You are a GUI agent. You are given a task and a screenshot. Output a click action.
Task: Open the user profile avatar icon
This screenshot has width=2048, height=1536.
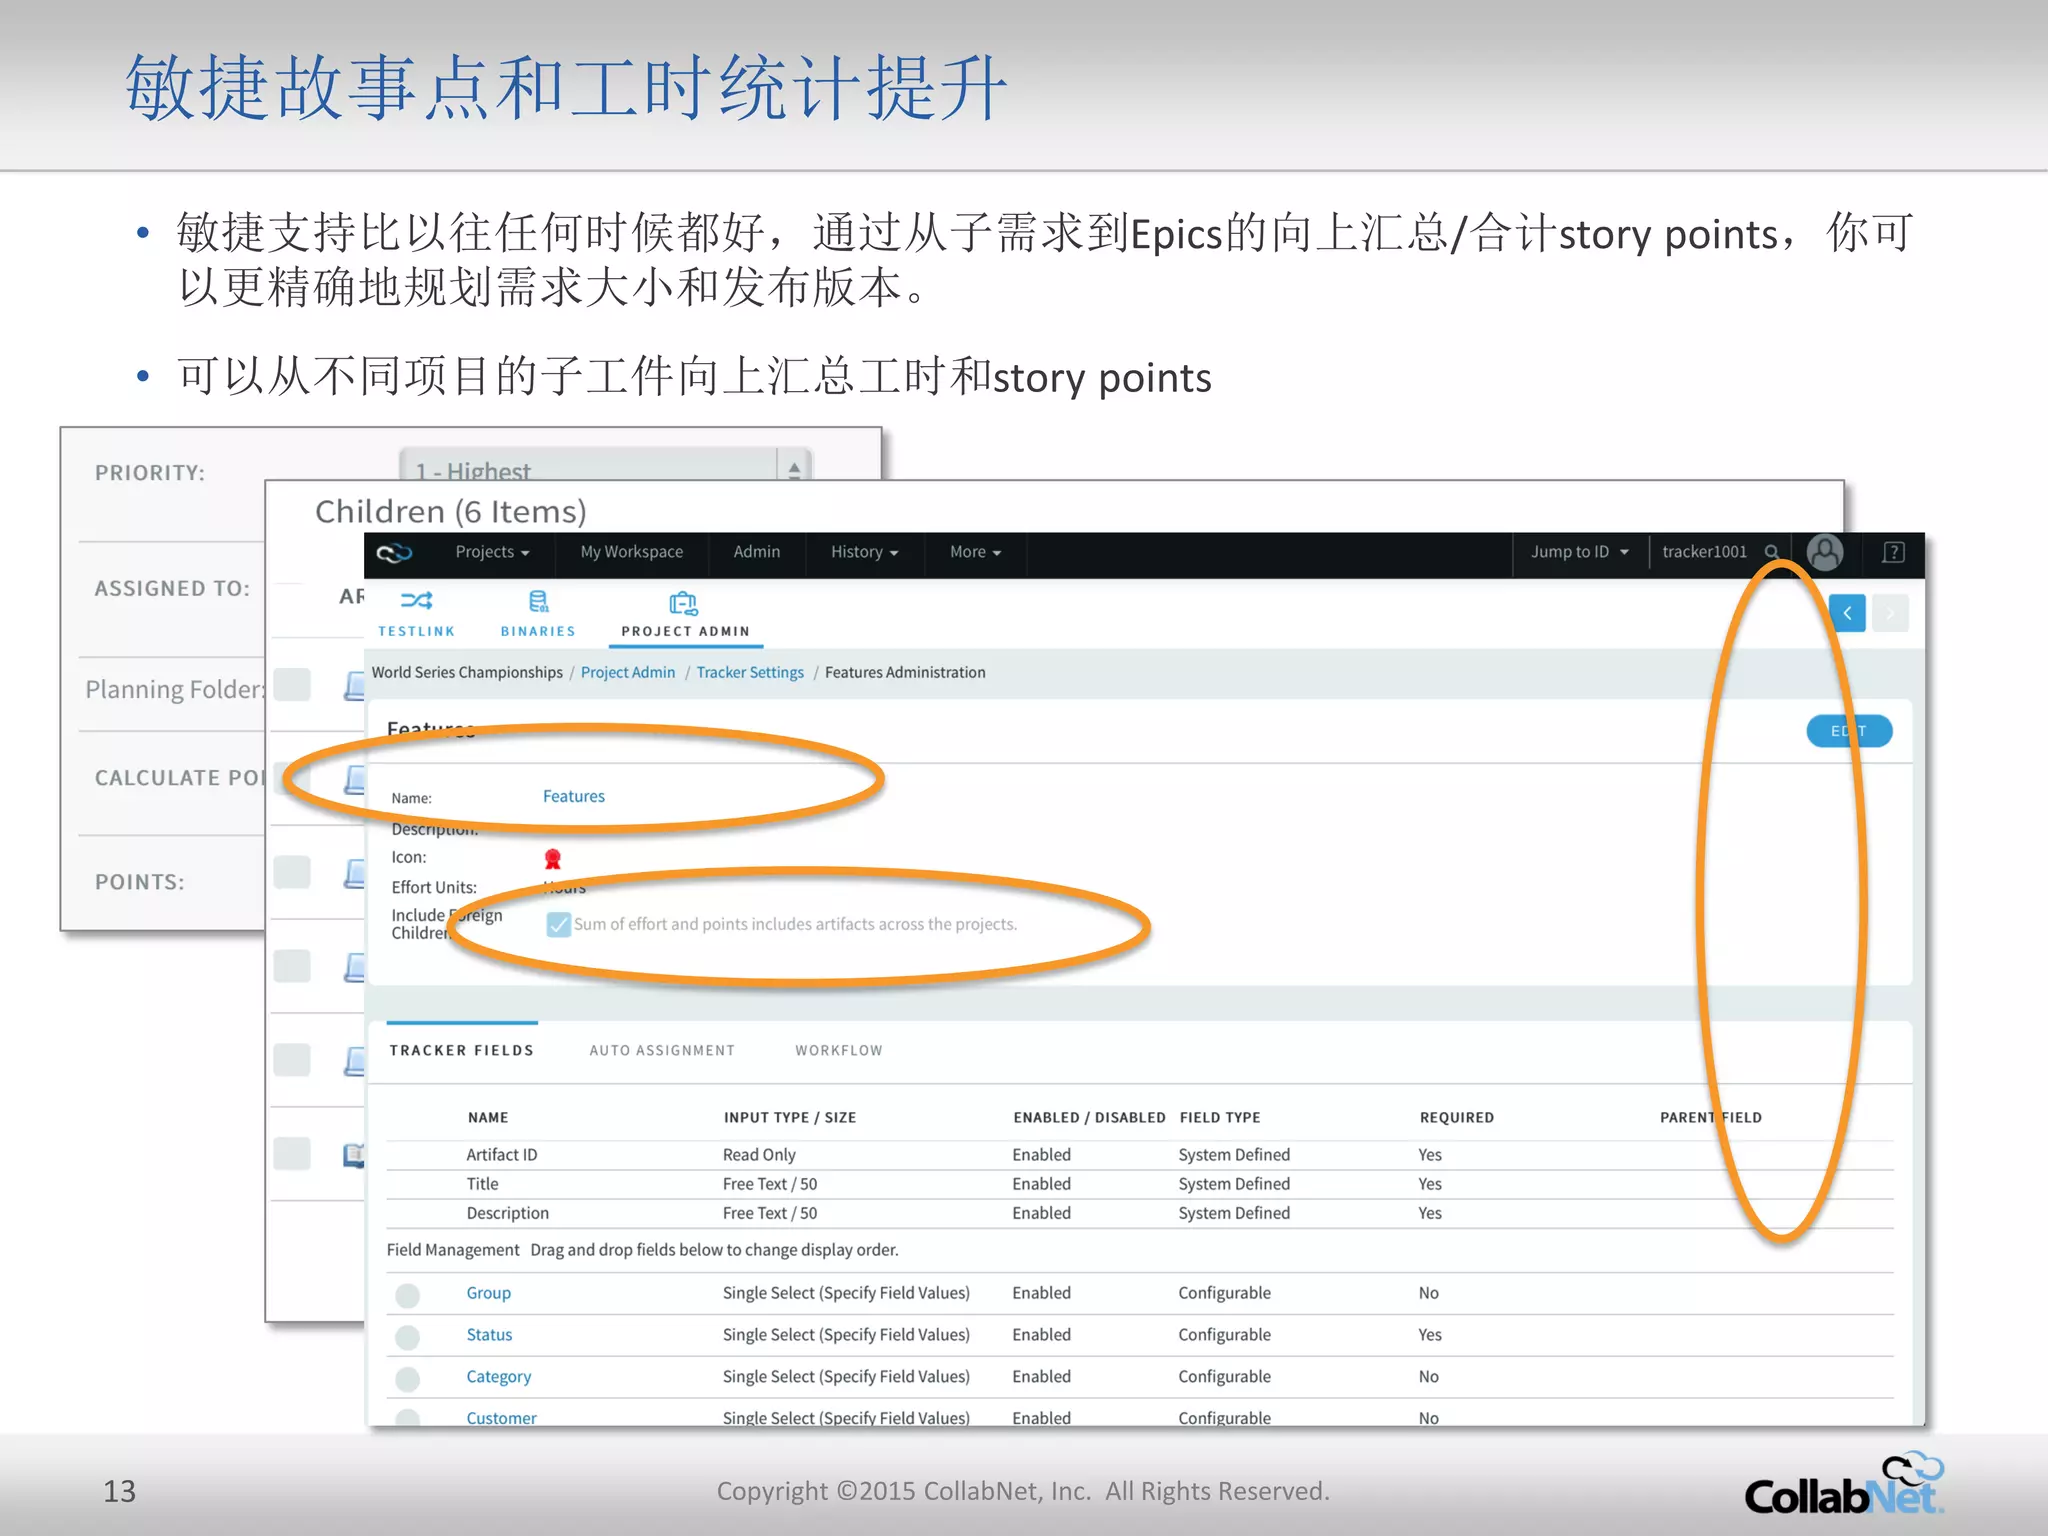pos(1825,552)
